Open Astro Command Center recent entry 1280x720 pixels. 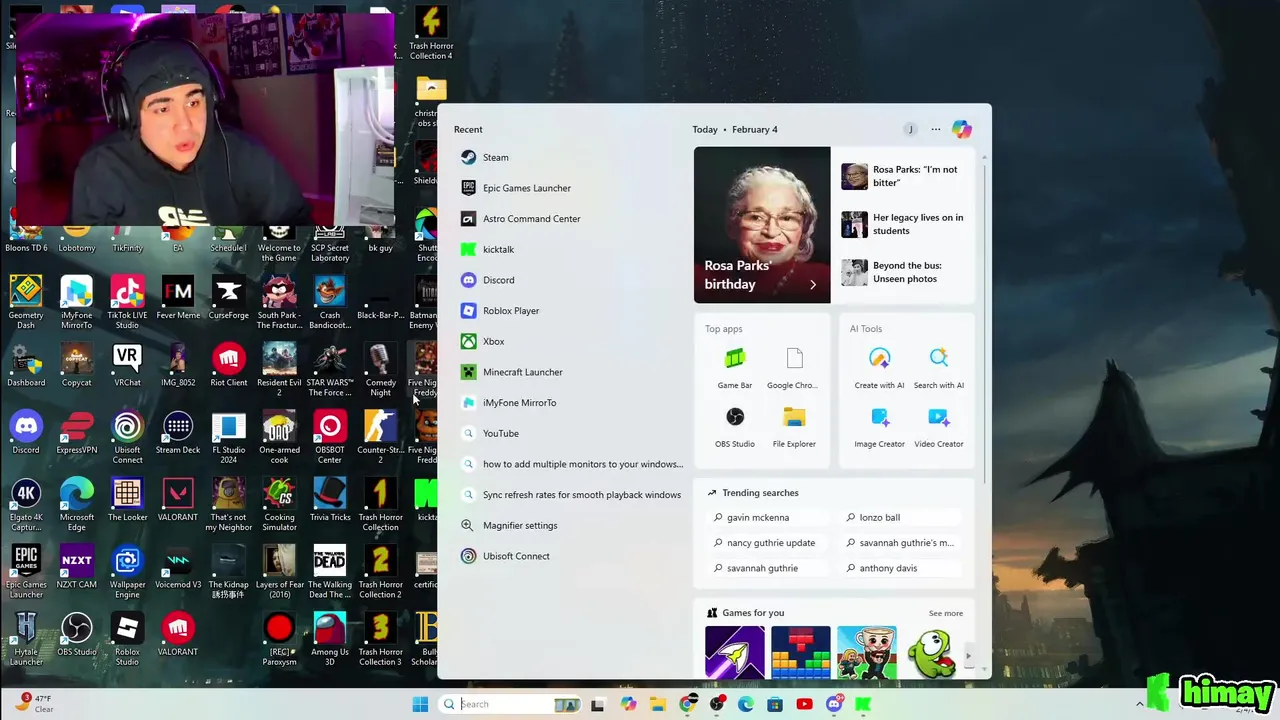click(567, 219)
